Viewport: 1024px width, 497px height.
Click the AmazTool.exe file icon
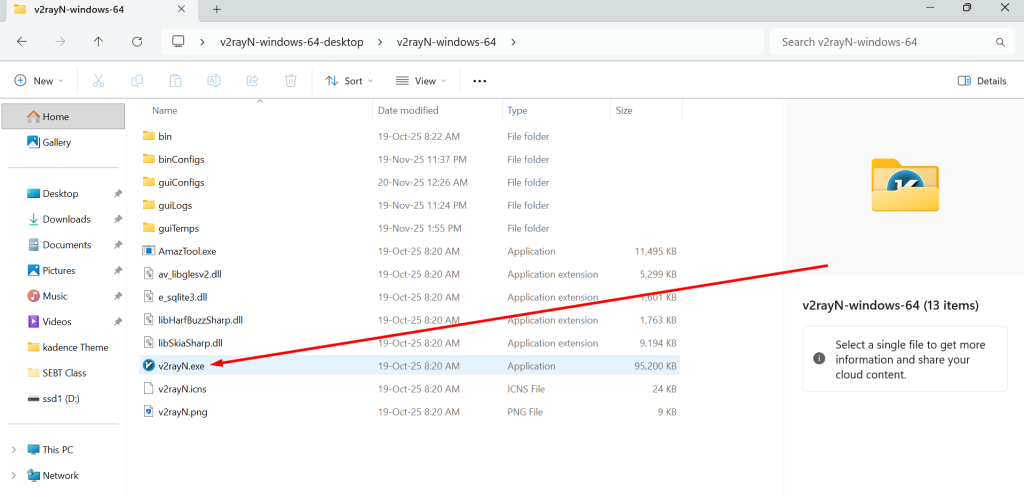pos(148,251)
